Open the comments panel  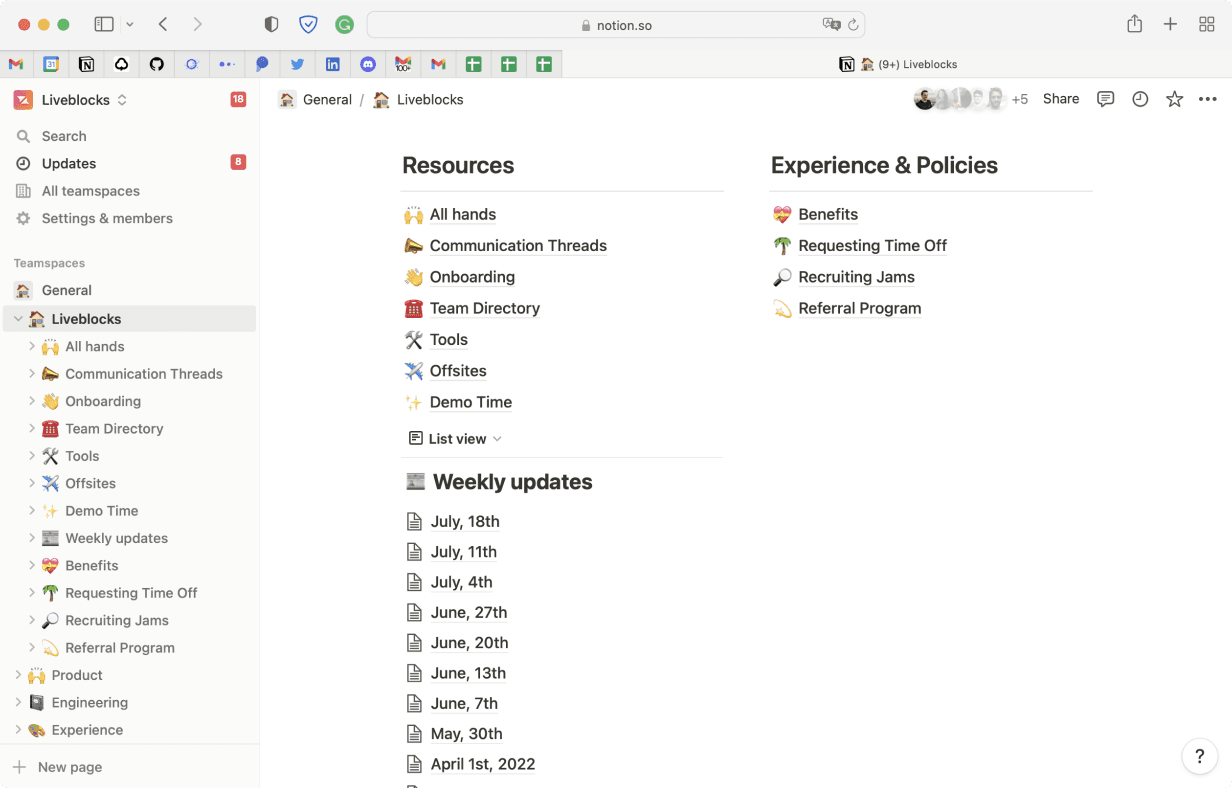pos(1105,99)
